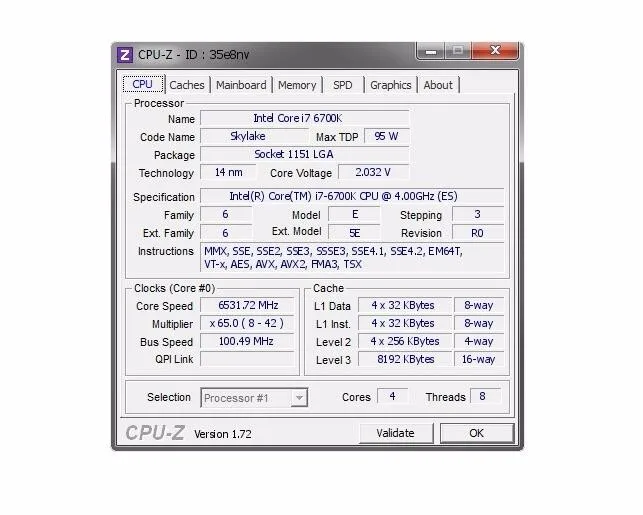The width and height of the screenshot is (643, 515).
Task: Close the CPU-Z window
Action: [x=495, y=51]
